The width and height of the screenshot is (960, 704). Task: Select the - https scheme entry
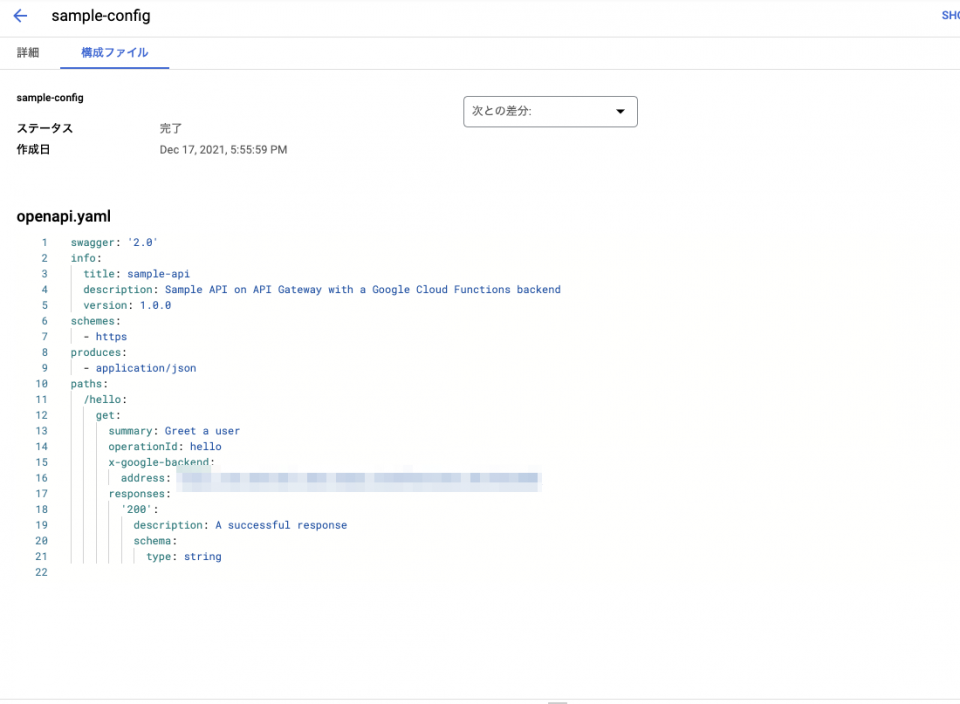111,336
